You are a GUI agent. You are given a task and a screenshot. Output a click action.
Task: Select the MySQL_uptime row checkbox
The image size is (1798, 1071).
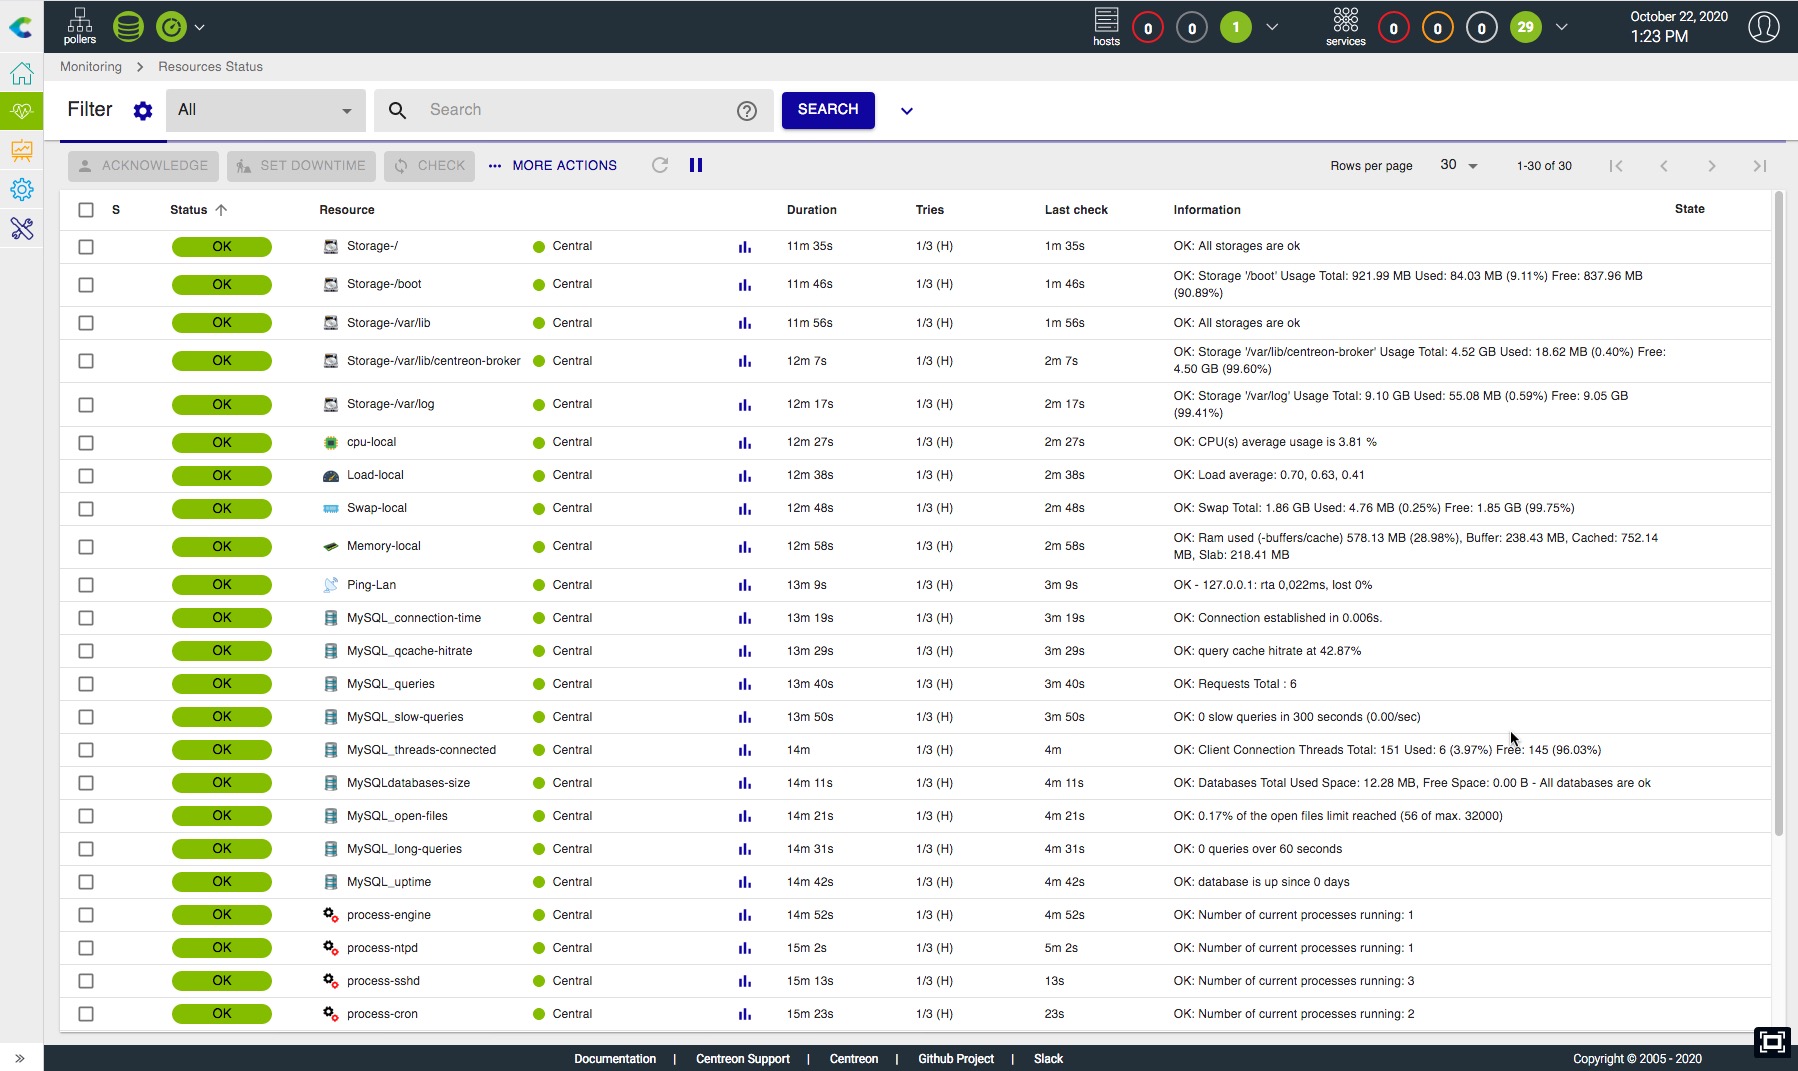(86, 882)
